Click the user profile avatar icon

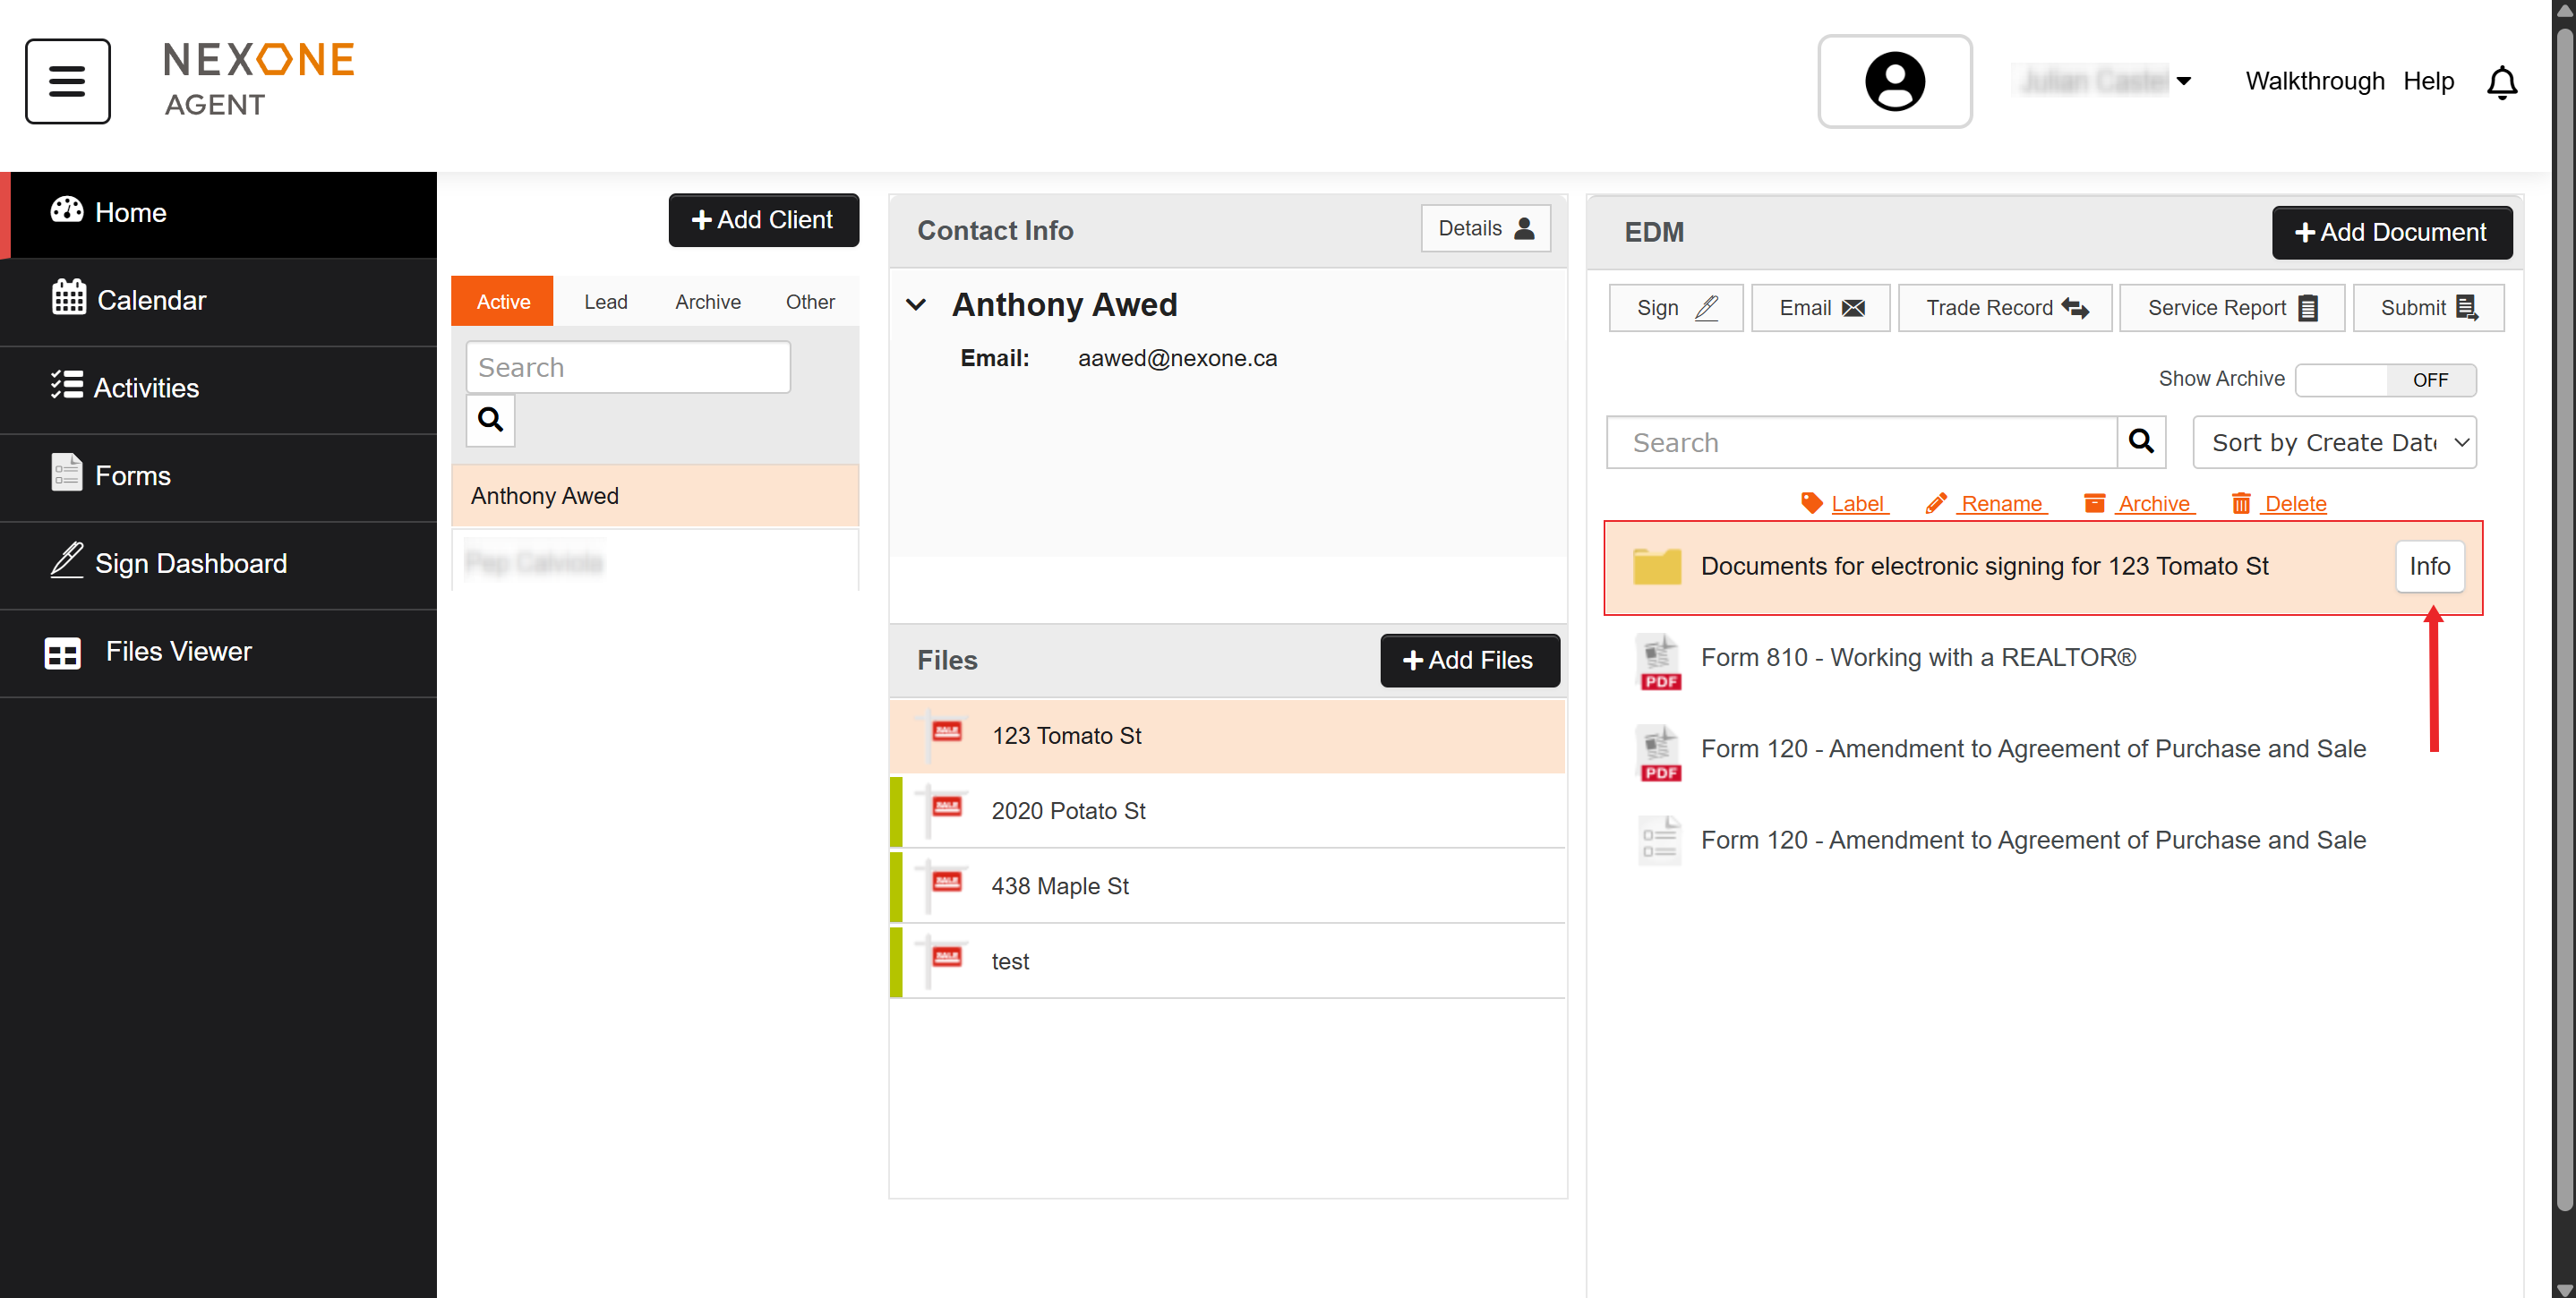pos(1893,81)
